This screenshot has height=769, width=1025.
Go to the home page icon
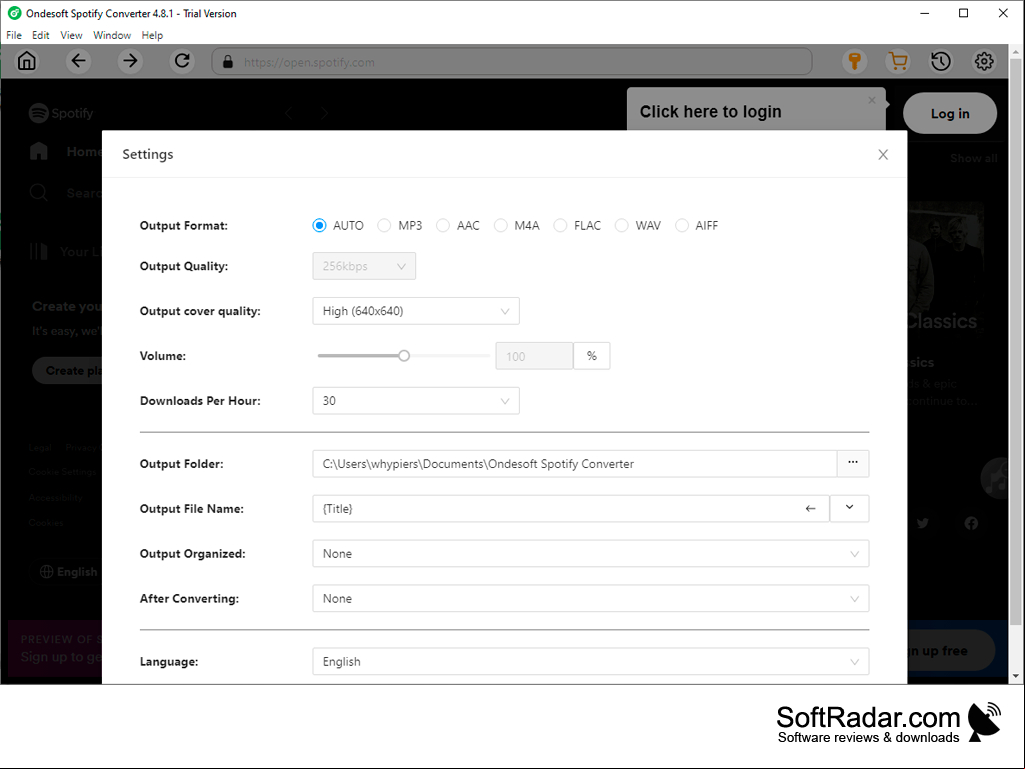(x=27, y=61)
